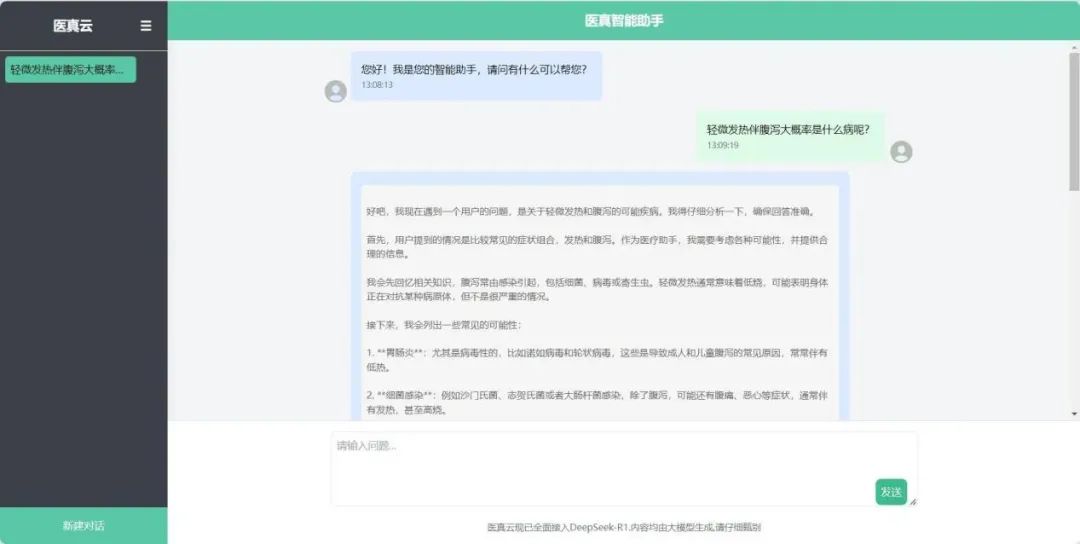Click the user message 轻微发热伴腹泻大概率是什么病呢？
Image resolution: width=1080 pixels, height=544 pixels.
pos(789,136)
